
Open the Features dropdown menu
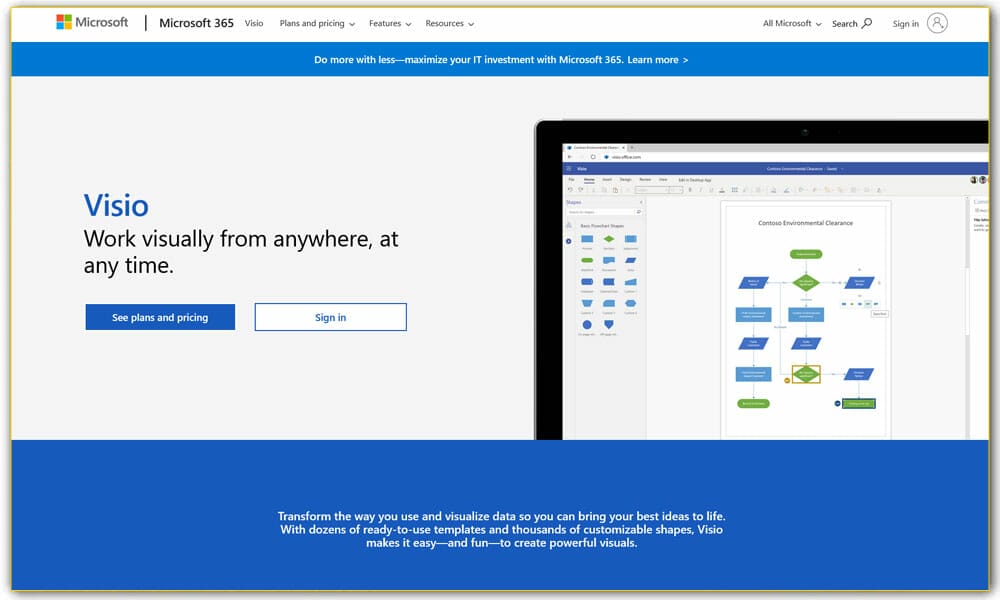coord(385,23)
